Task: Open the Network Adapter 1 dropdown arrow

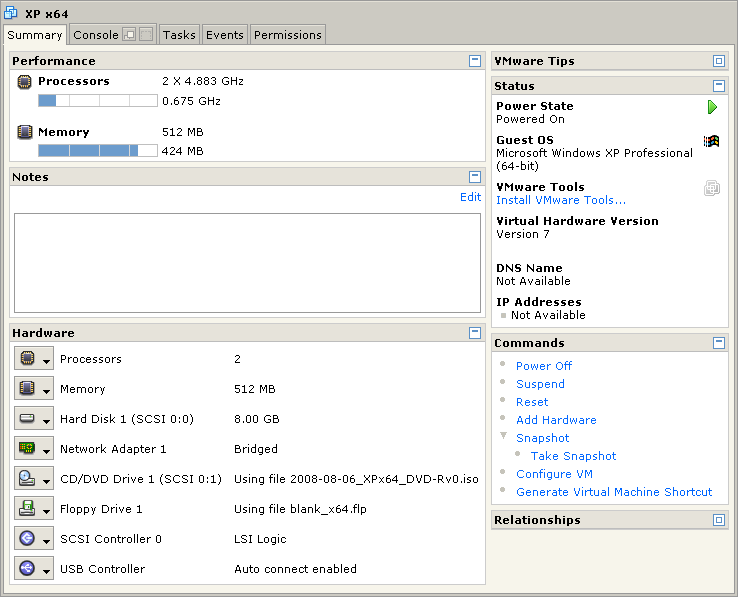Action: [46, 452]
